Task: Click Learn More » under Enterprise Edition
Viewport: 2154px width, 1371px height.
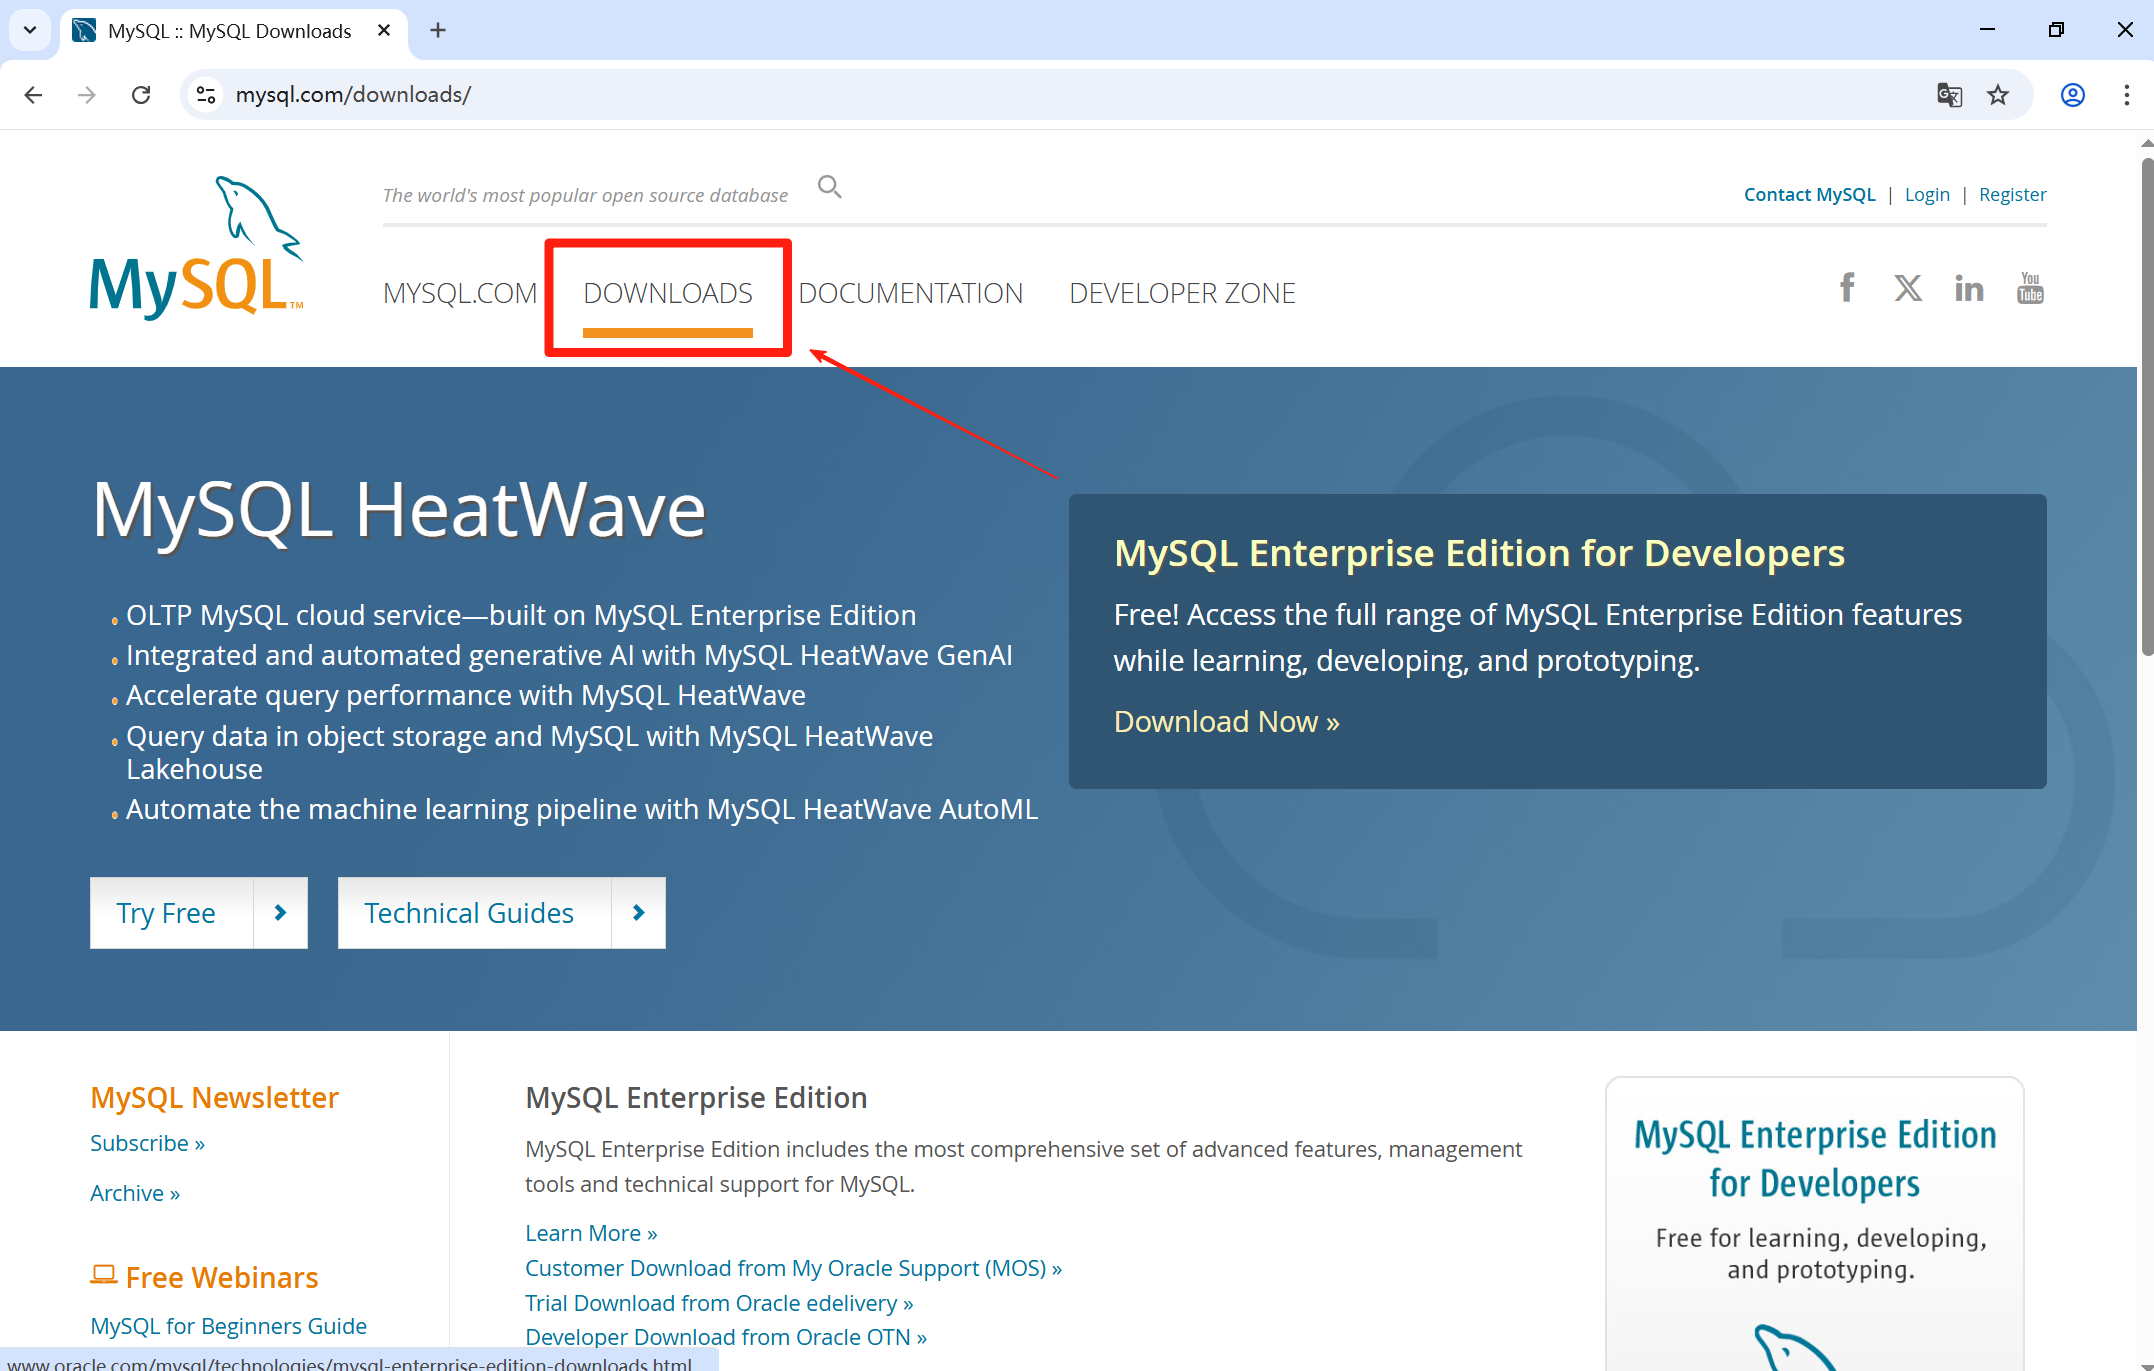Action: point(591,1233)
